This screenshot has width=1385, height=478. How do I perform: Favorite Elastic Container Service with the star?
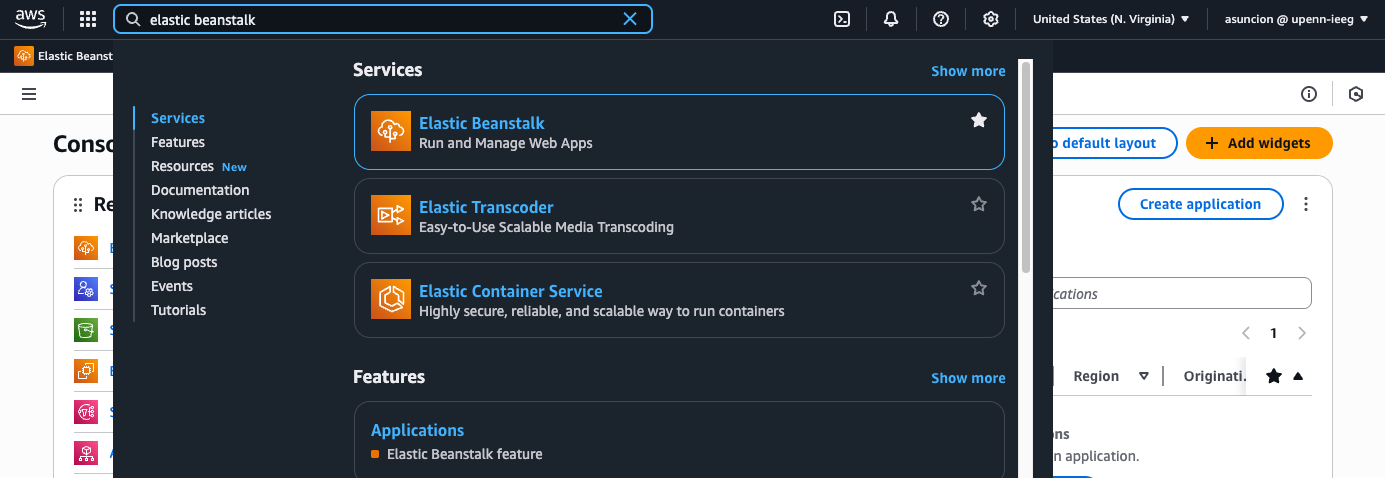(979, 288)
